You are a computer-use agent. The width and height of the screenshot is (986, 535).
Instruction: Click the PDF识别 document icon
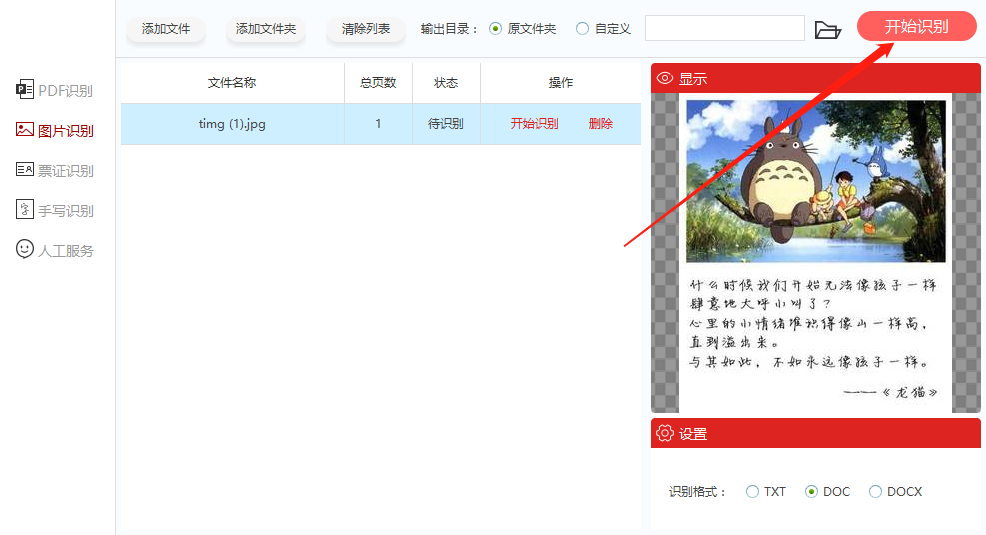25,90
